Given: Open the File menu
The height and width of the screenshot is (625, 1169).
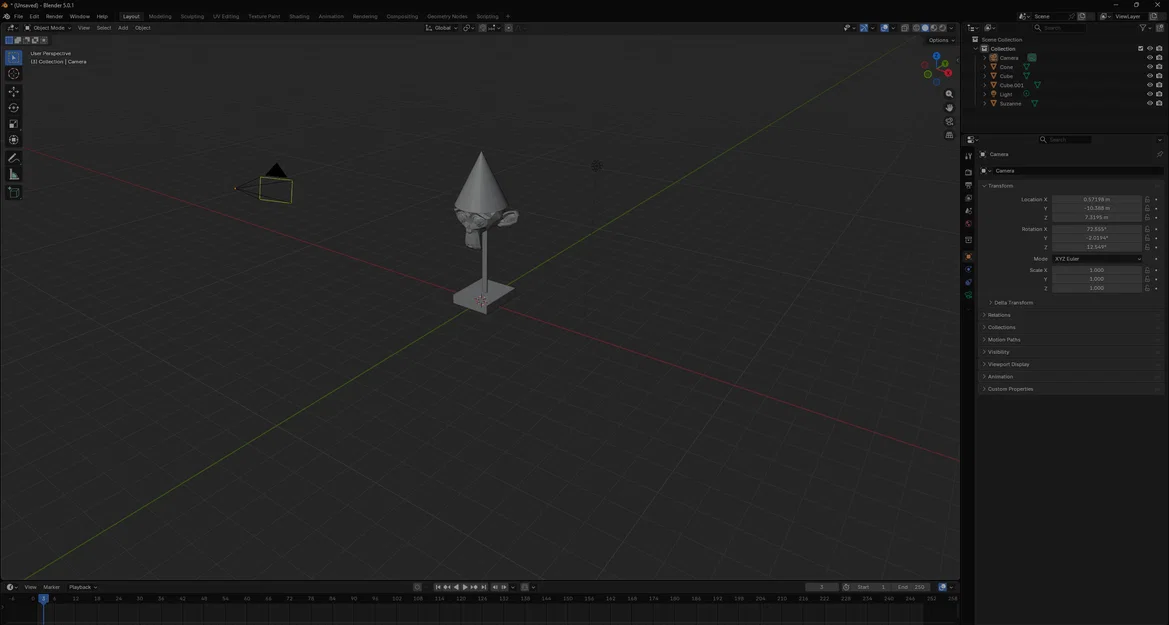Looking at the screenshot, I should click(x=19, y=16).
